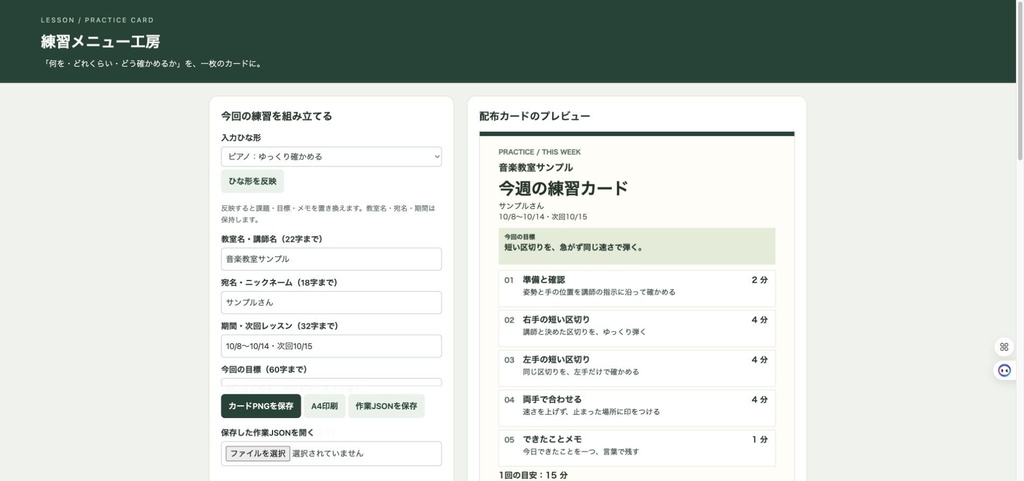Click the 練習メニュー工房 page title
Viewport: 1024px width, 481px height.
pyautogui.click(x=100, y=42)
